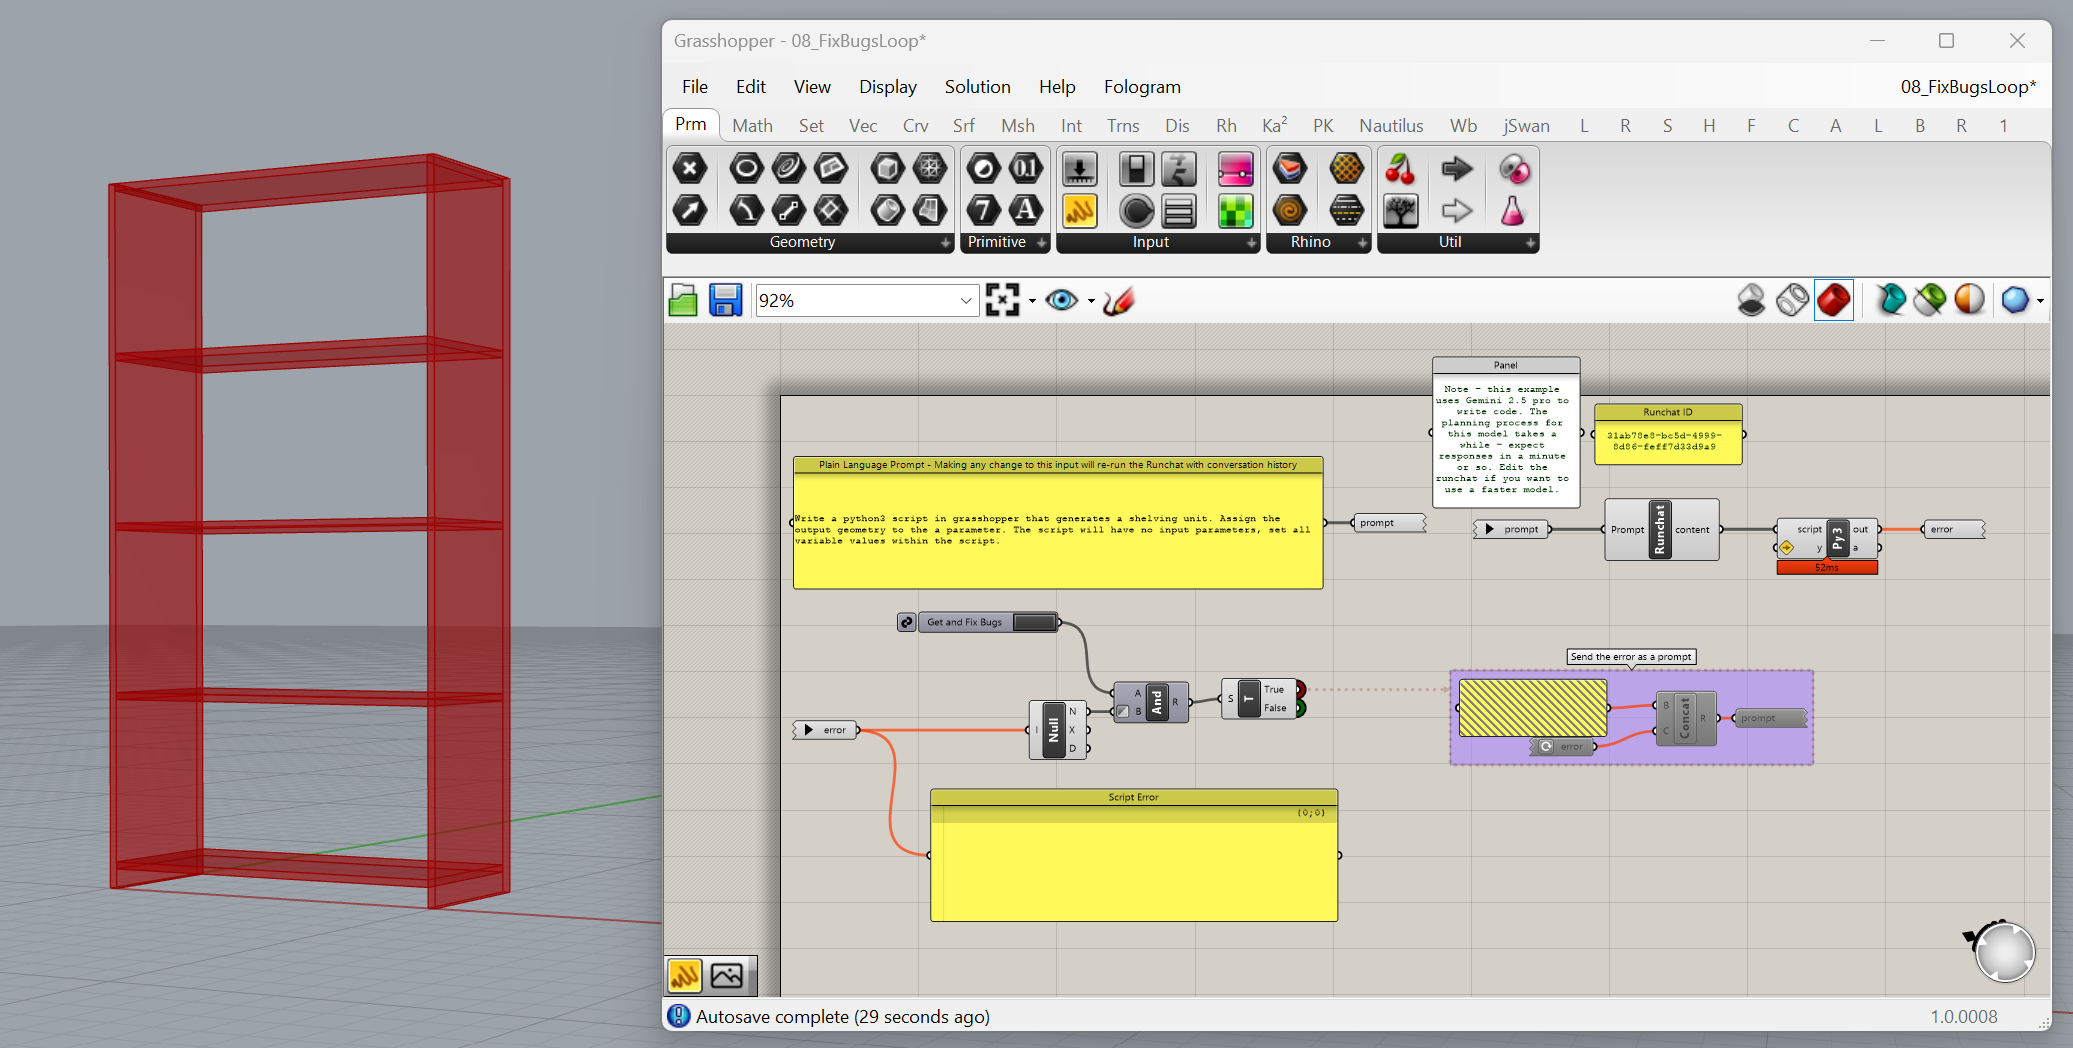Screen dimensions: 2073x1048
Task: Click the canvas compass widget
Action: [2003, 951]
